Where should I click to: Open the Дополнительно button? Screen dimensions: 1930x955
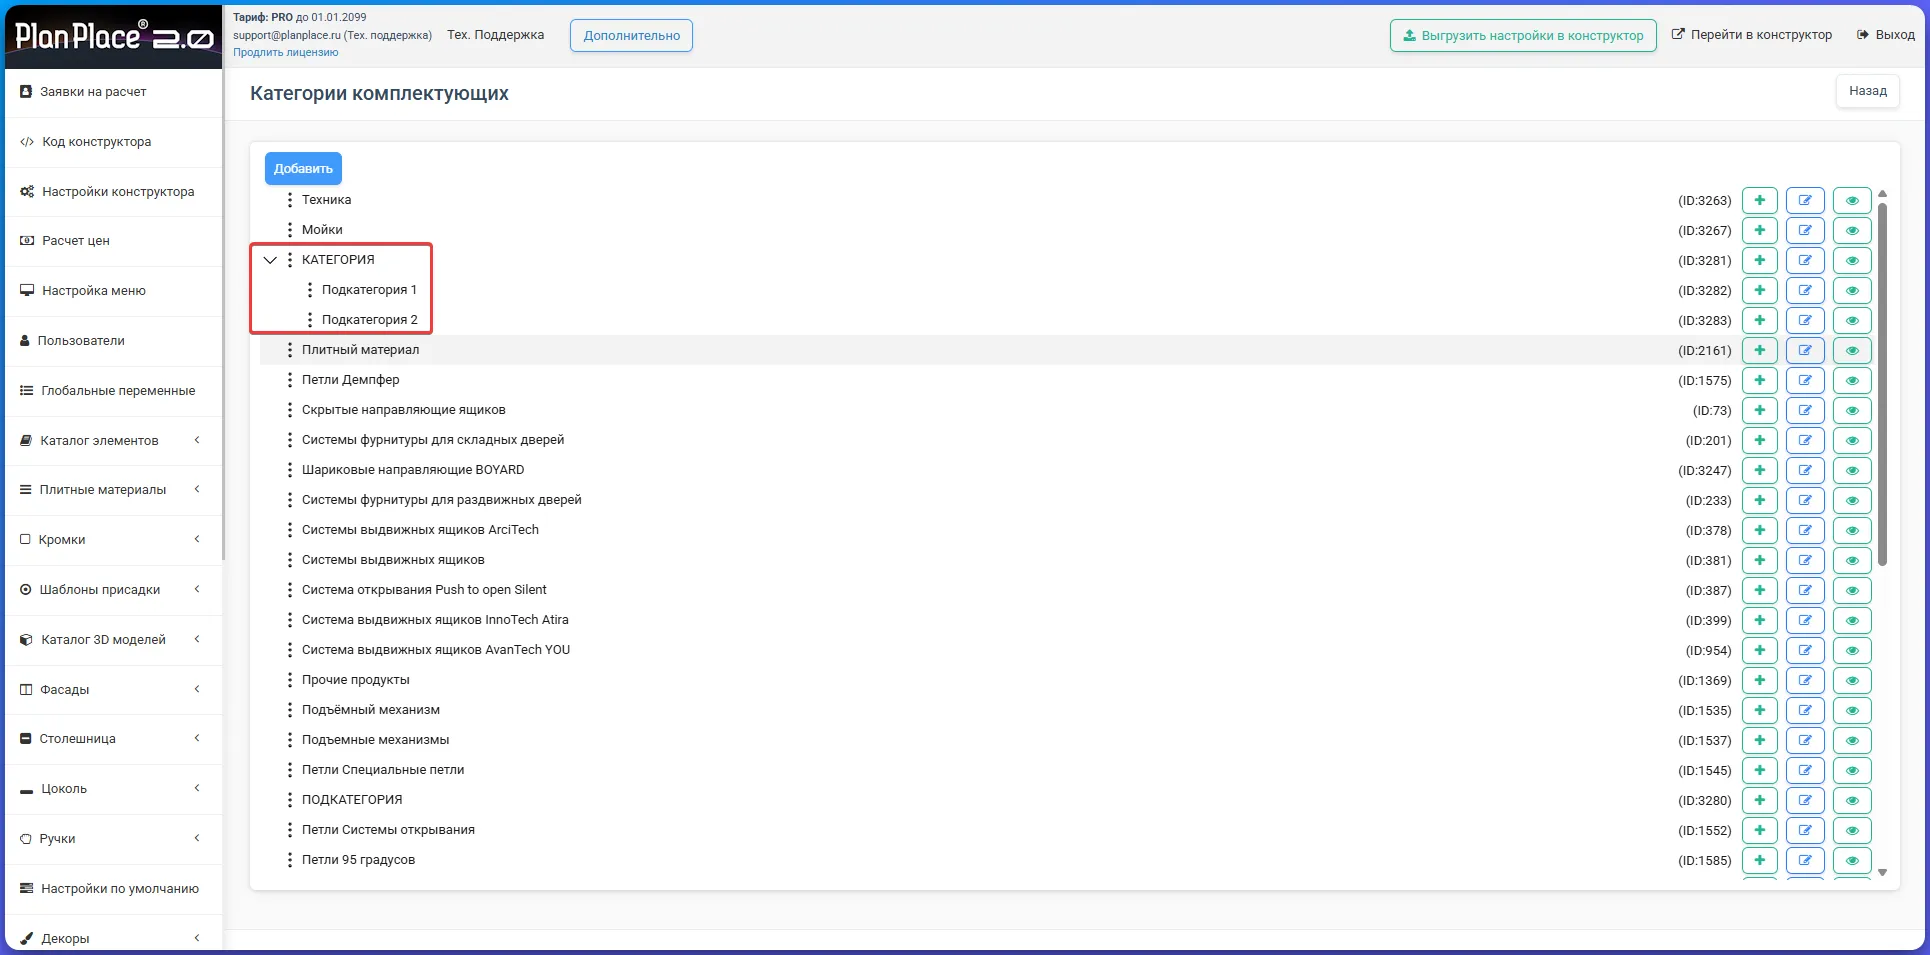point(631,36)
